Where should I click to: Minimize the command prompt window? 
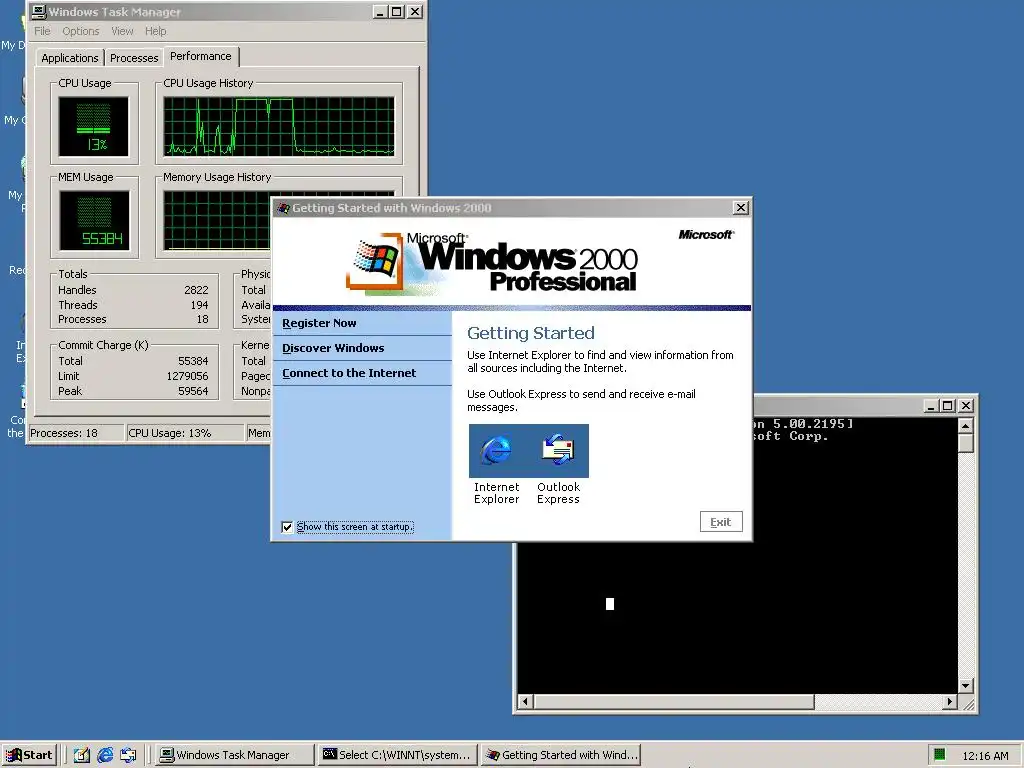click(x=932, y=406)
